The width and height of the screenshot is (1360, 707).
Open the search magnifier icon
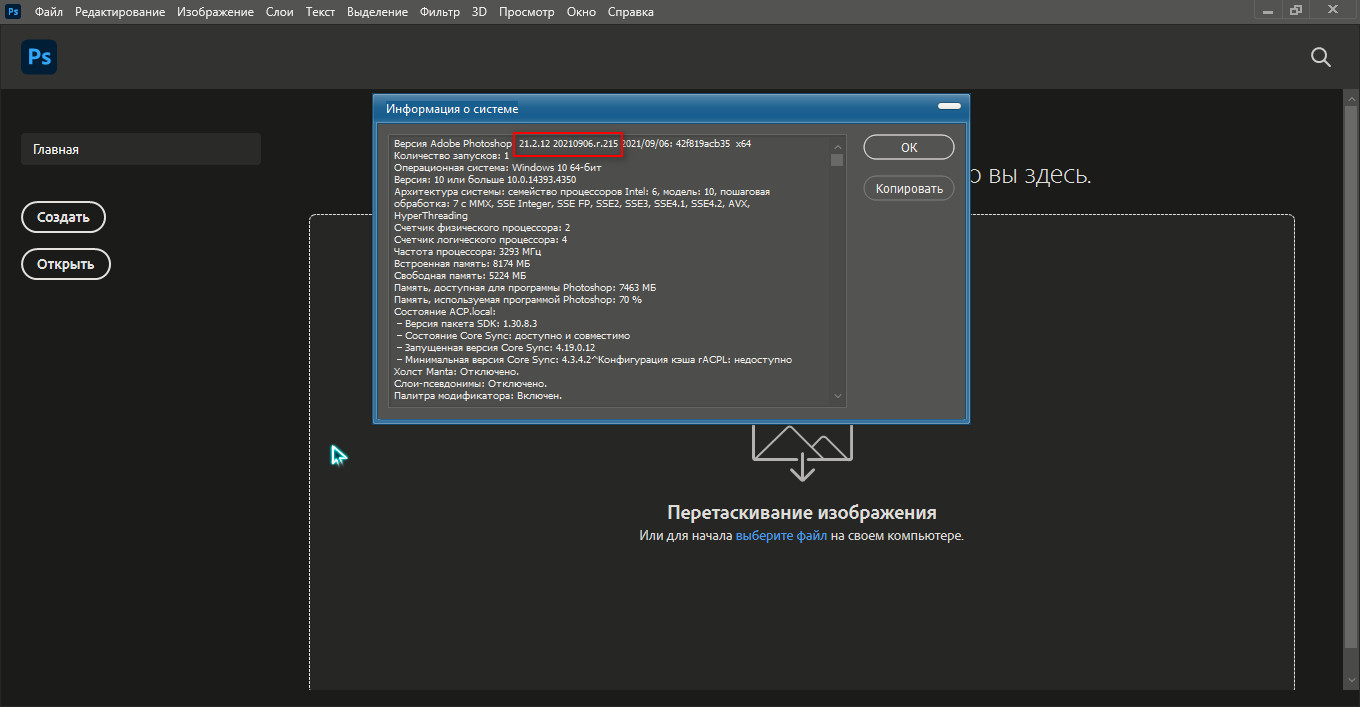tap(1320, 58)
